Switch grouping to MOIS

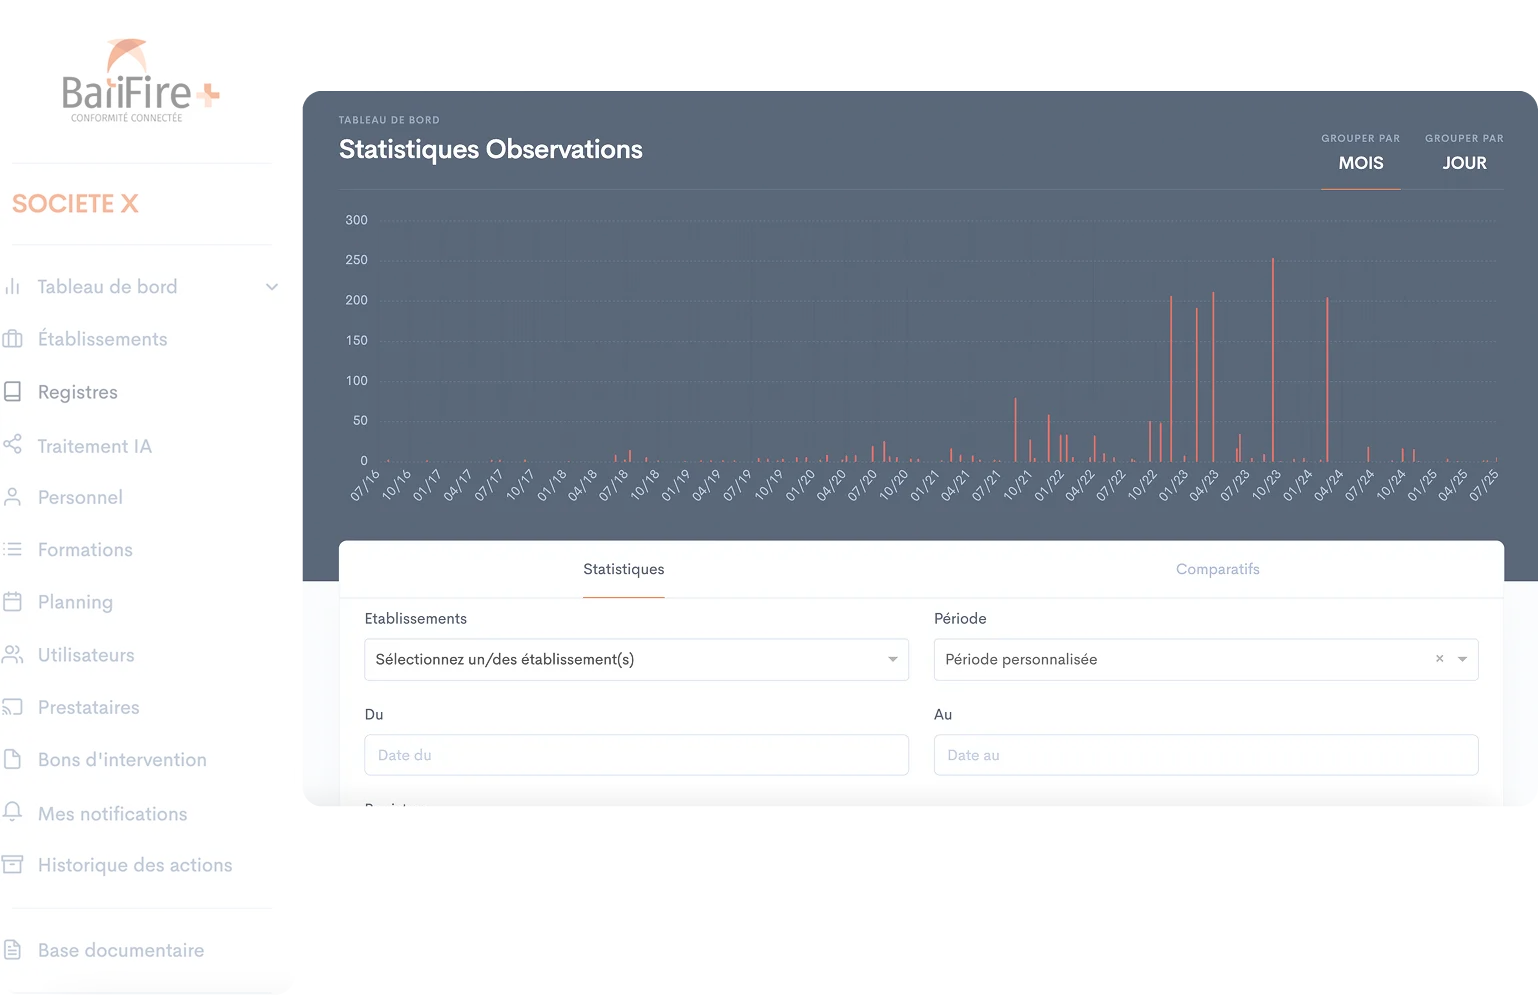(x=1360, y=163)
